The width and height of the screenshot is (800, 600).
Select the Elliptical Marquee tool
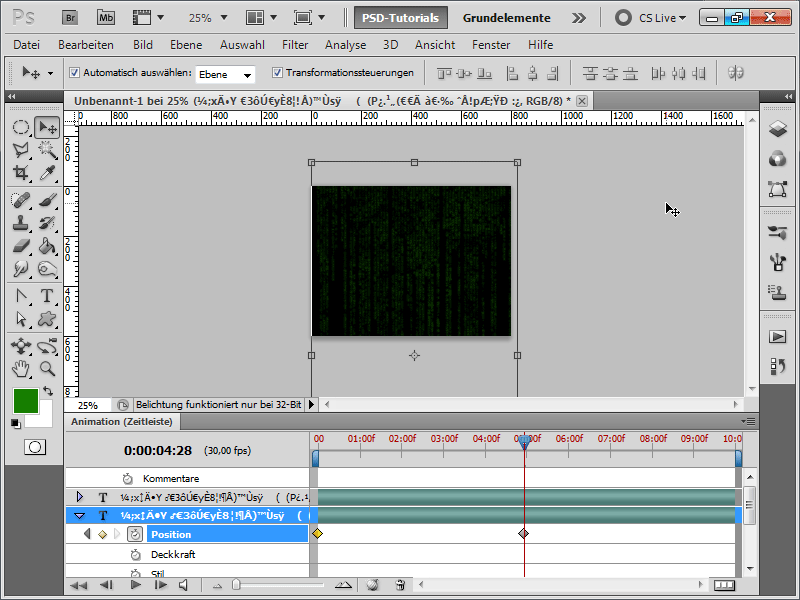(x=20, y=127)
